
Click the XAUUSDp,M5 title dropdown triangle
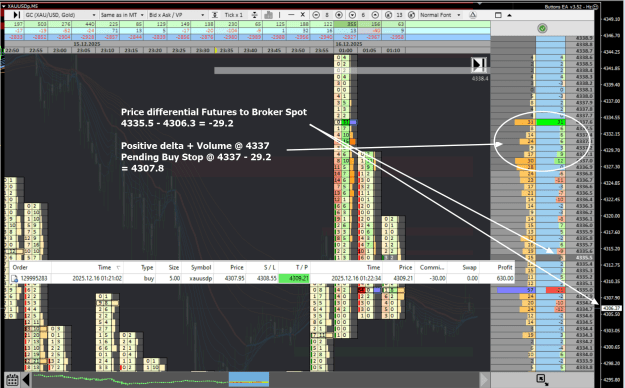4,6
